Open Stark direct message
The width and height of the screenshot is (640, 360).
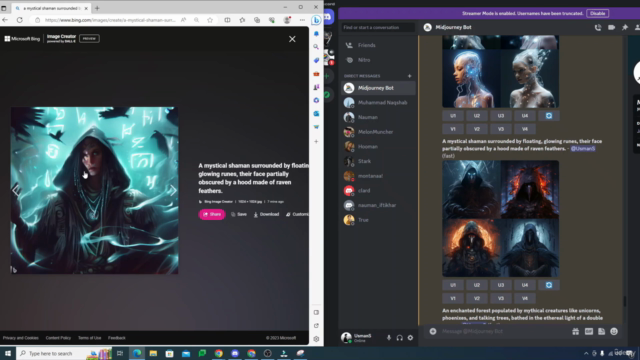point(378,161)
